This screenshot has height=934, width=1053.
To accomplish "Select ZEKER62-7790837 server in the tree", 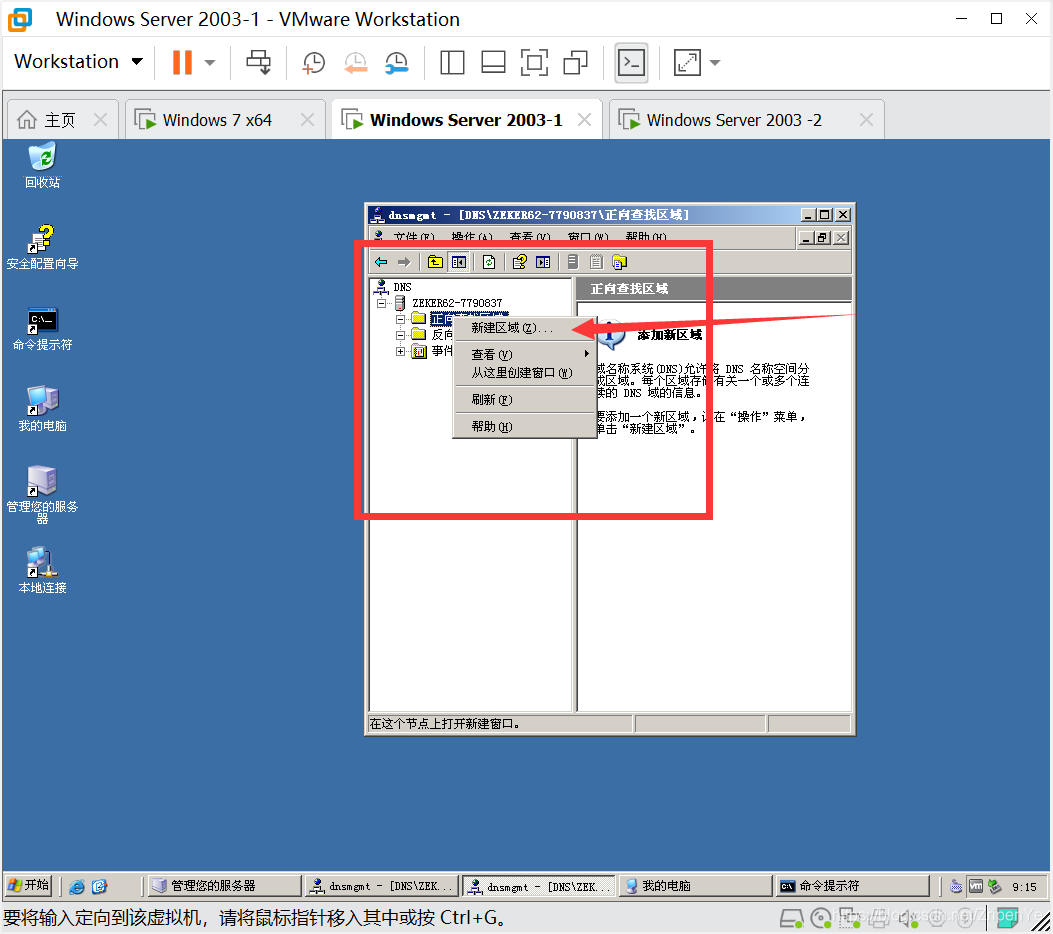I will click(457, 303).
